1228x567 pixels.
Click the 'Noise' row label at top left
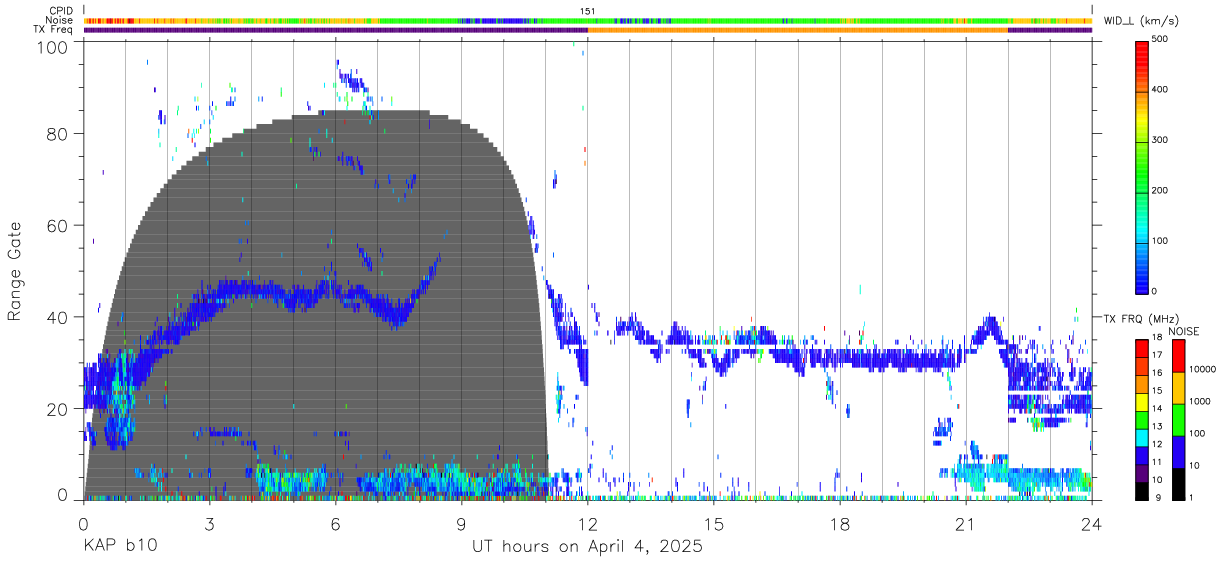(59, 20)
